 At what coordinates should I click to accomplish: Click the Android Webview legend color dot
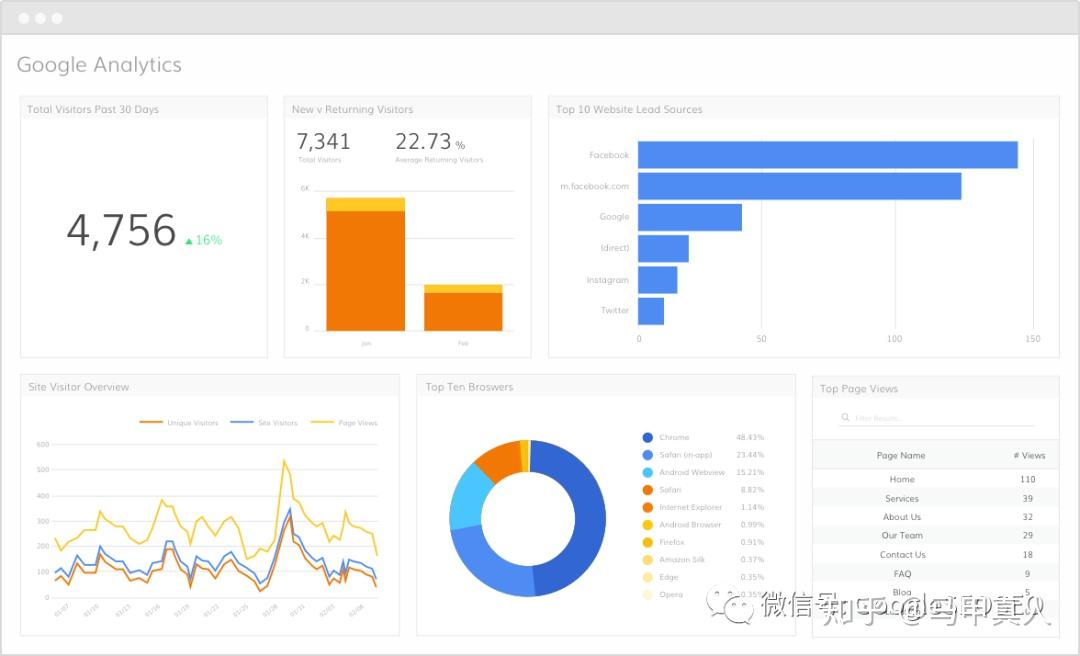pos(647,473)
